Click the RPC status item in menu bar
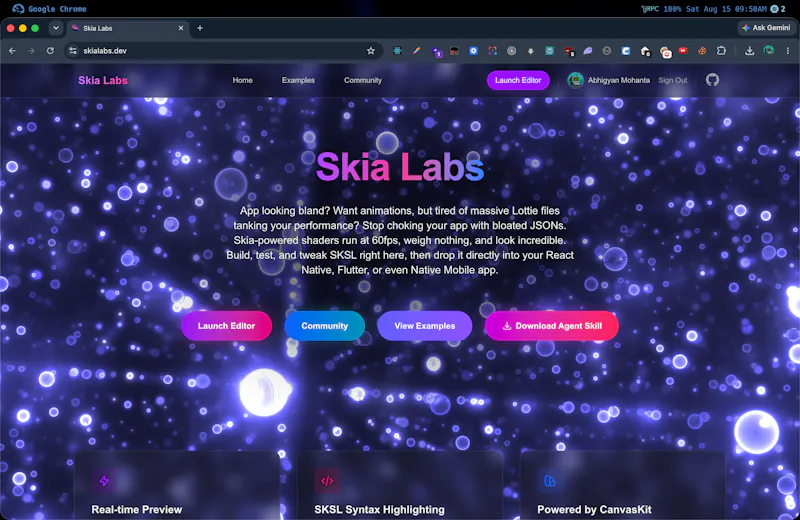The width and height of the screenshot is (800, 520). click(x=650, y=9)
